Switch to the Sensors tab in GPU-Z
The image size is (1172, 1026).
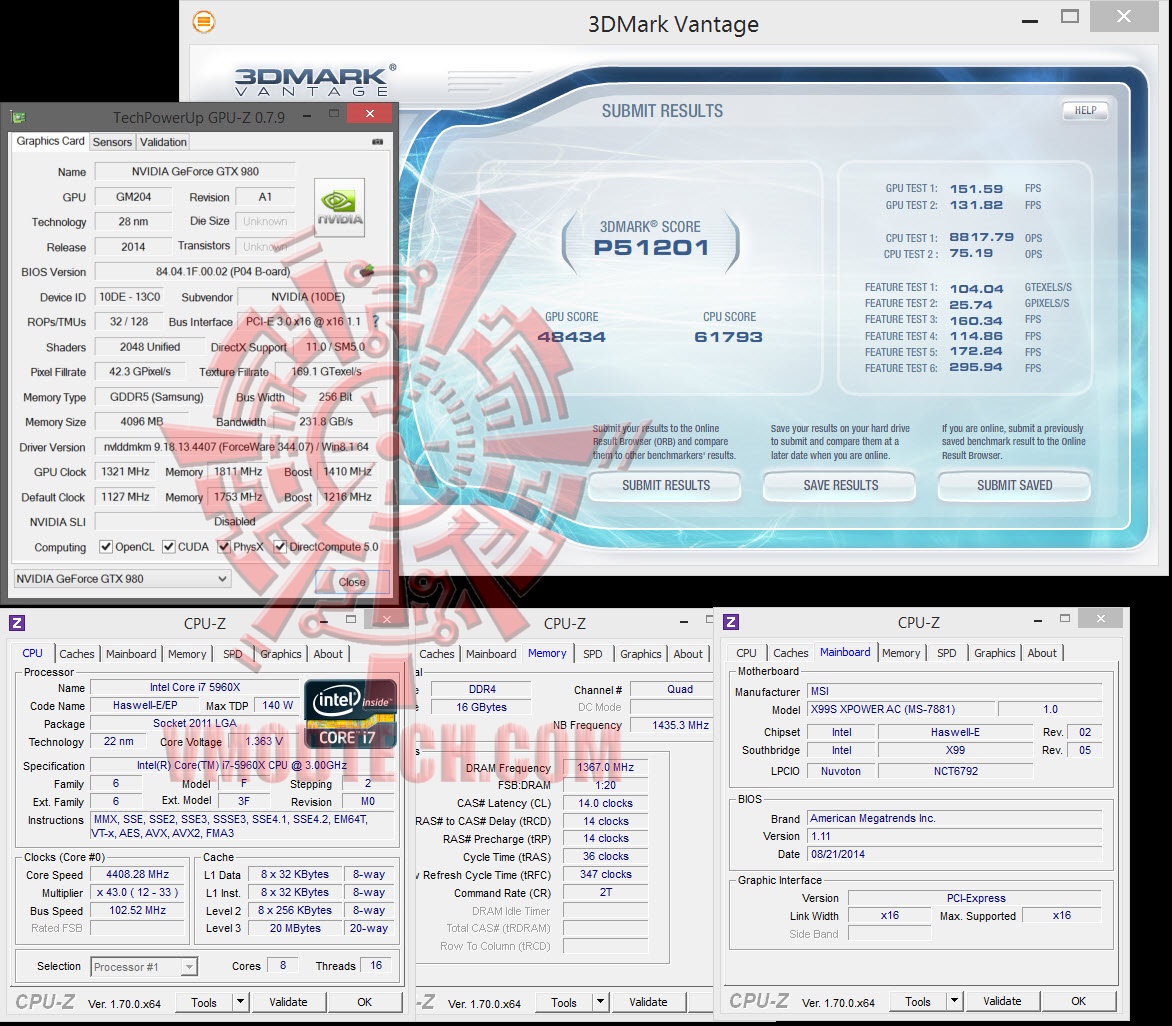pyautogui.click(x=112, y=142)
